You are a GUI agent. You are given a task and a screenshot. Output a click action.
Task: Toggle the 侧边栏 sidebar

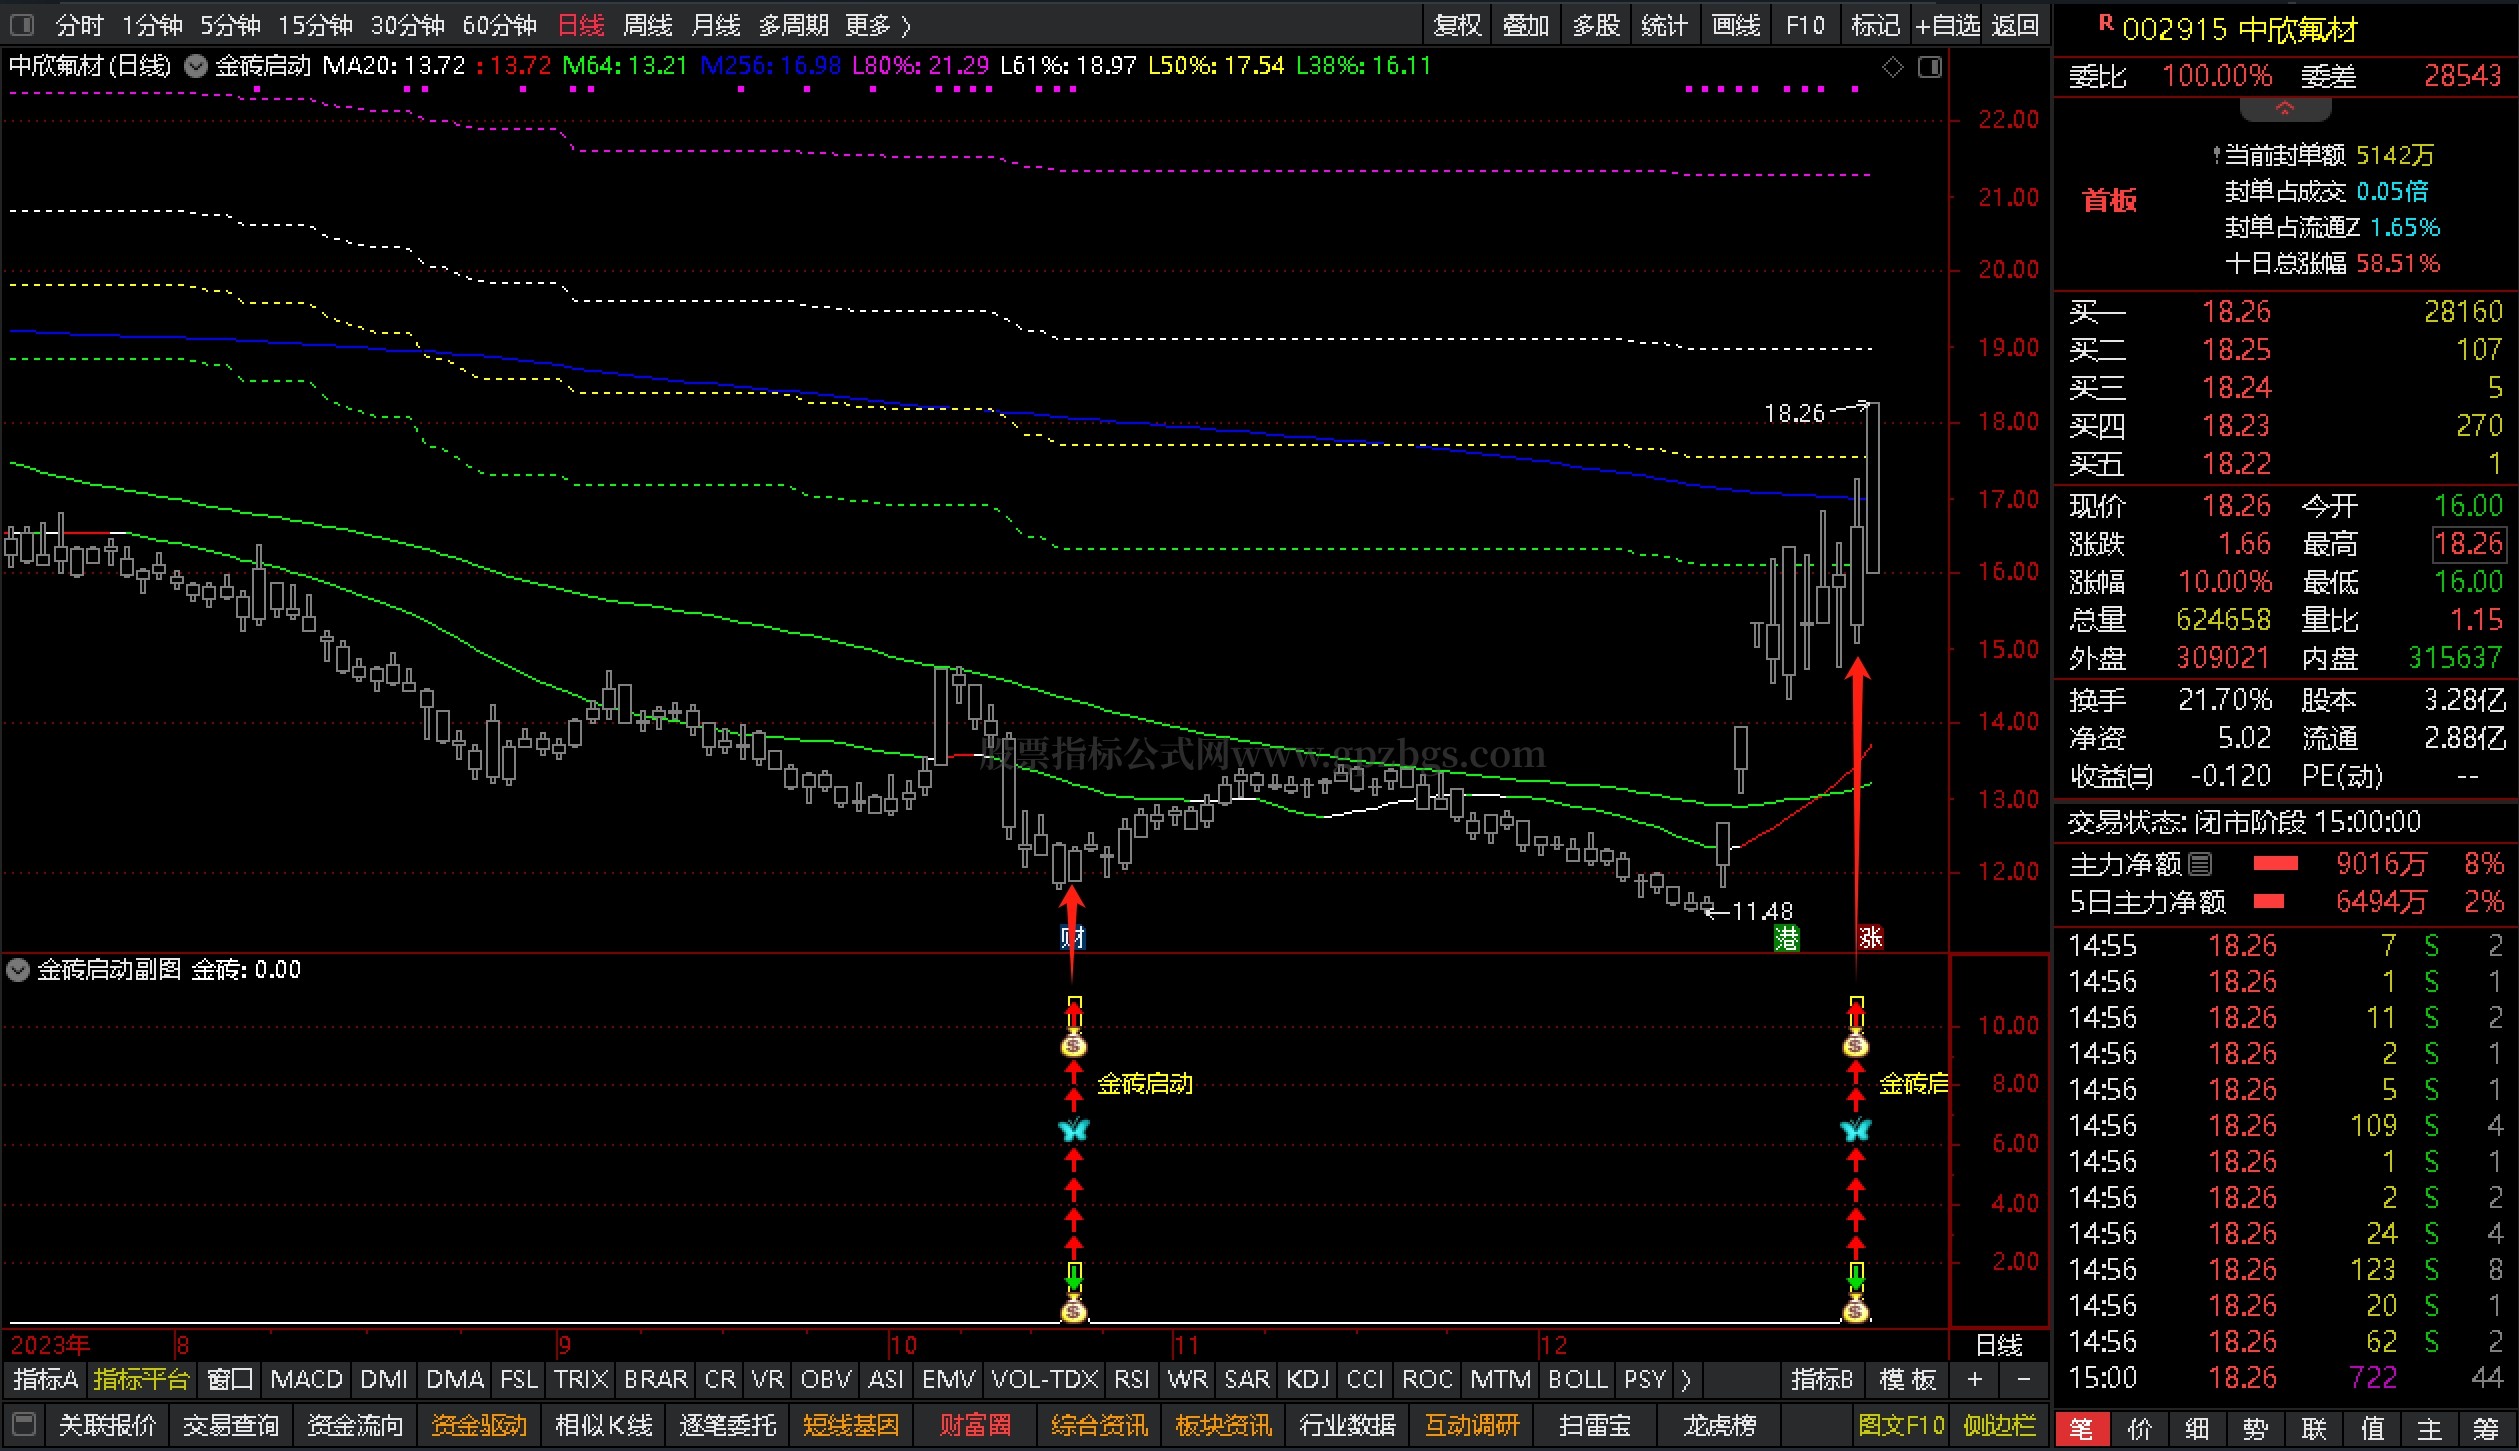coord(2000,1425)
